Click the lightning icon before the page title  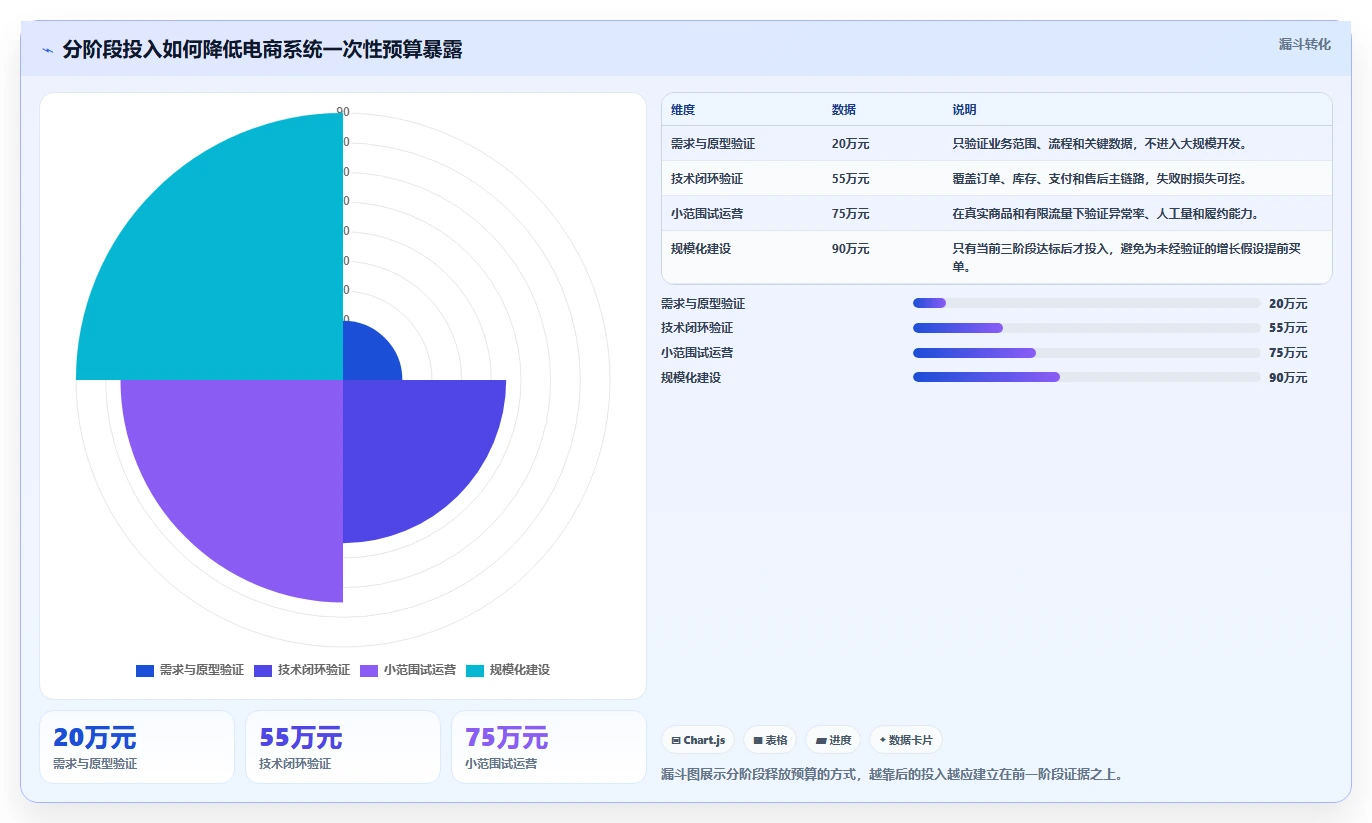click(48, 50)
